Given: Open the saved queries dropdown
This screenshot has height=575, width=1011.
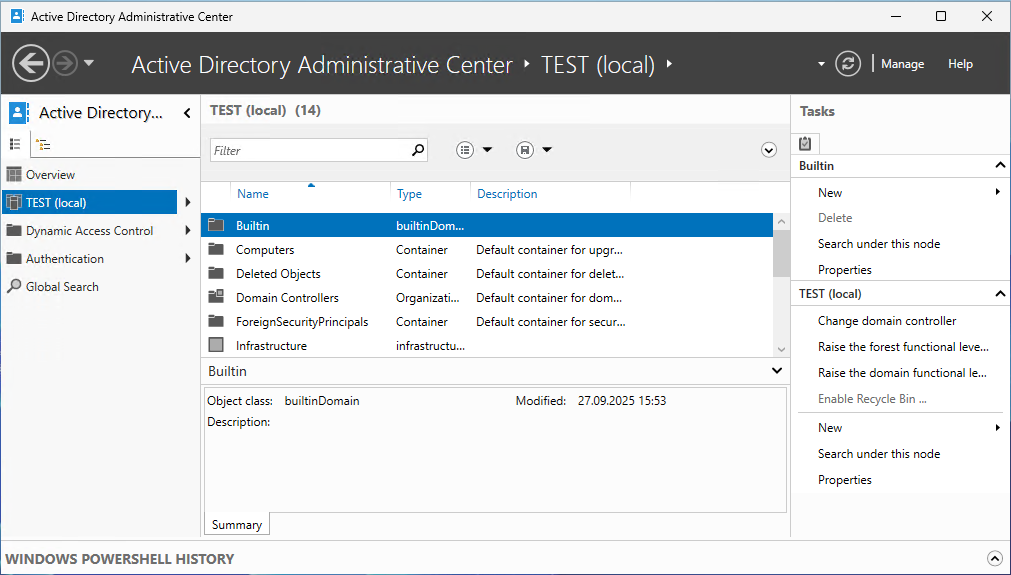Looking at the screenshot, I should (x=534, y=150).
